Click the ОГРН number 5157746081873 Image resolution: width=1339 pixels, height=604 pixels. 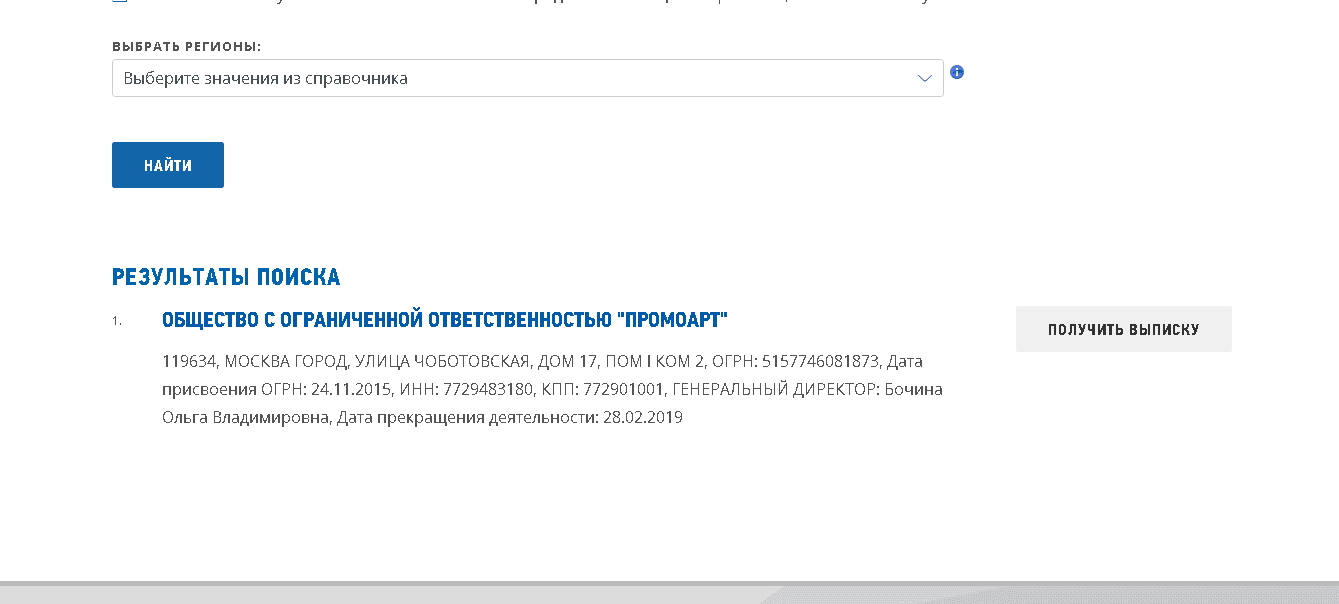click(821, 361)
